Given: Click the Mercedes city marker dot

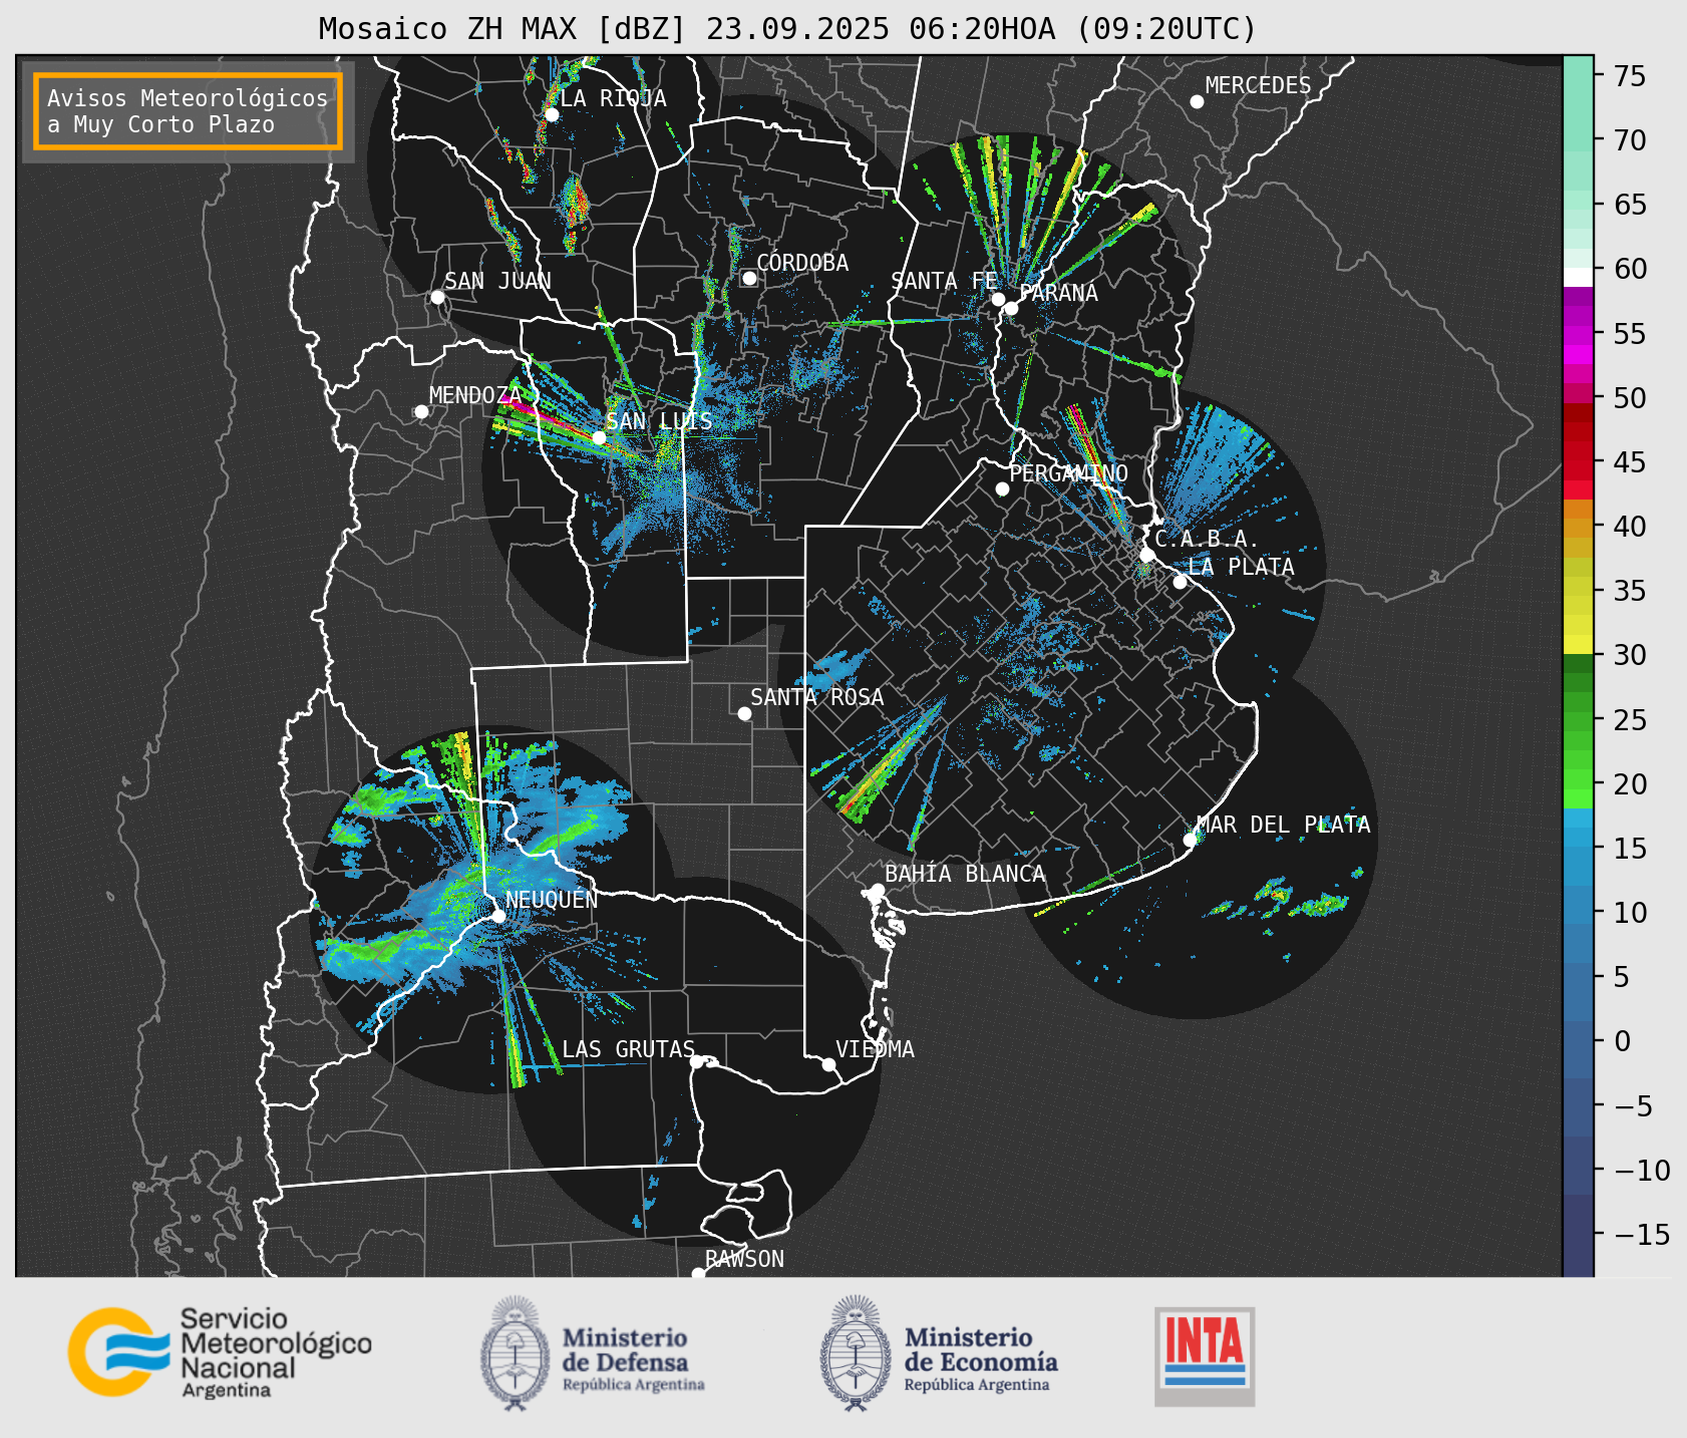Looking at the screenshot, I should click(x=1196, y=102).
